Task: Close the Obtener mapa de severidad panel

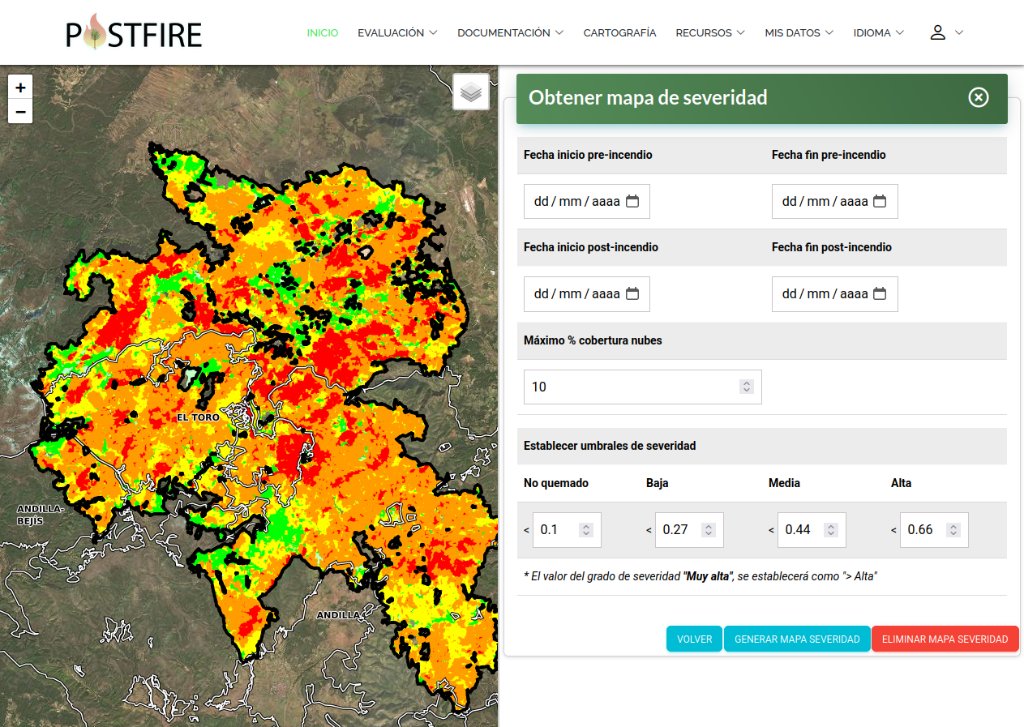Action: pyautogui.click(x=978, y=97)
